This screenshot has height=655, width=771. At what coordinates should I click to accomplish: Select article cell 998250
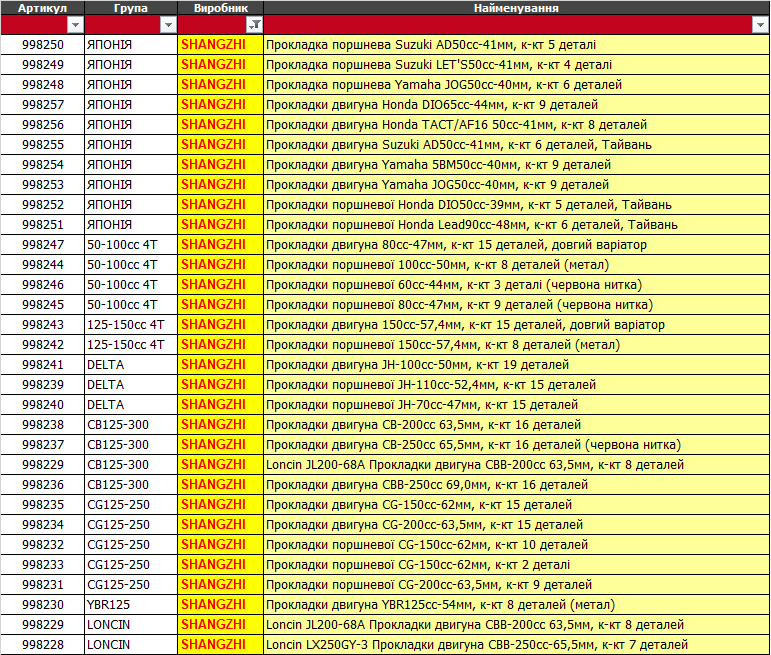[x=42, y=45]
